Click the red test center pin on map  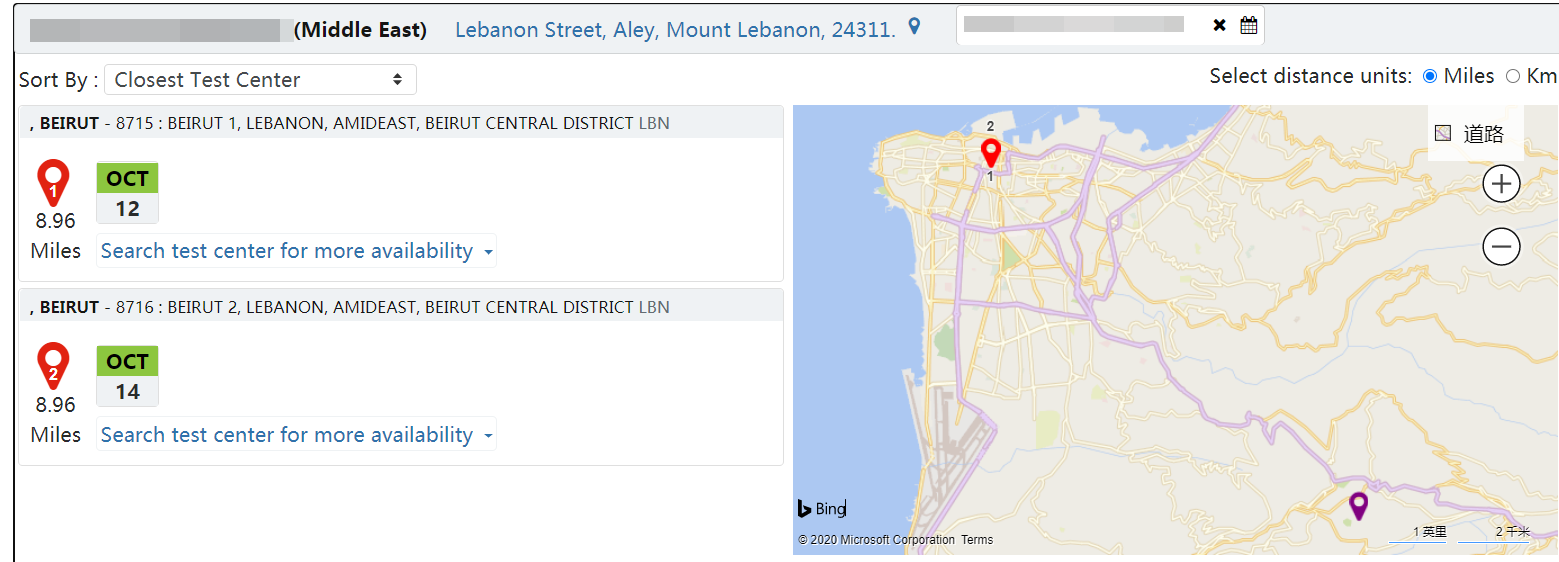(990, 153)
